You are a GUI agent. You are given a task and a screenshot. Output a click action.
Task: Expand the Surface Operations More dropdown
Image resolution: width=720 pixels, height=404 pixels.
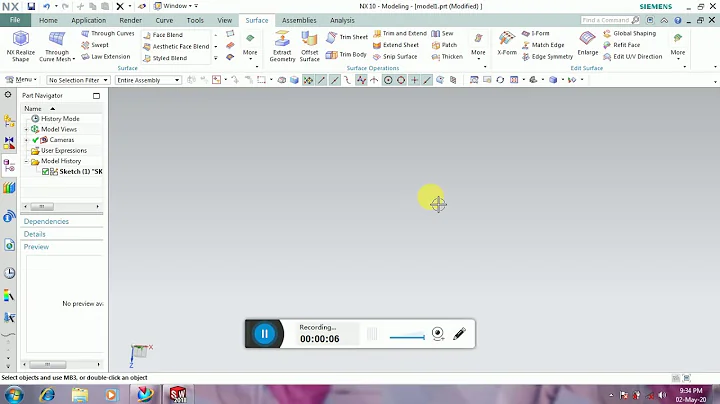click(478, 49)
